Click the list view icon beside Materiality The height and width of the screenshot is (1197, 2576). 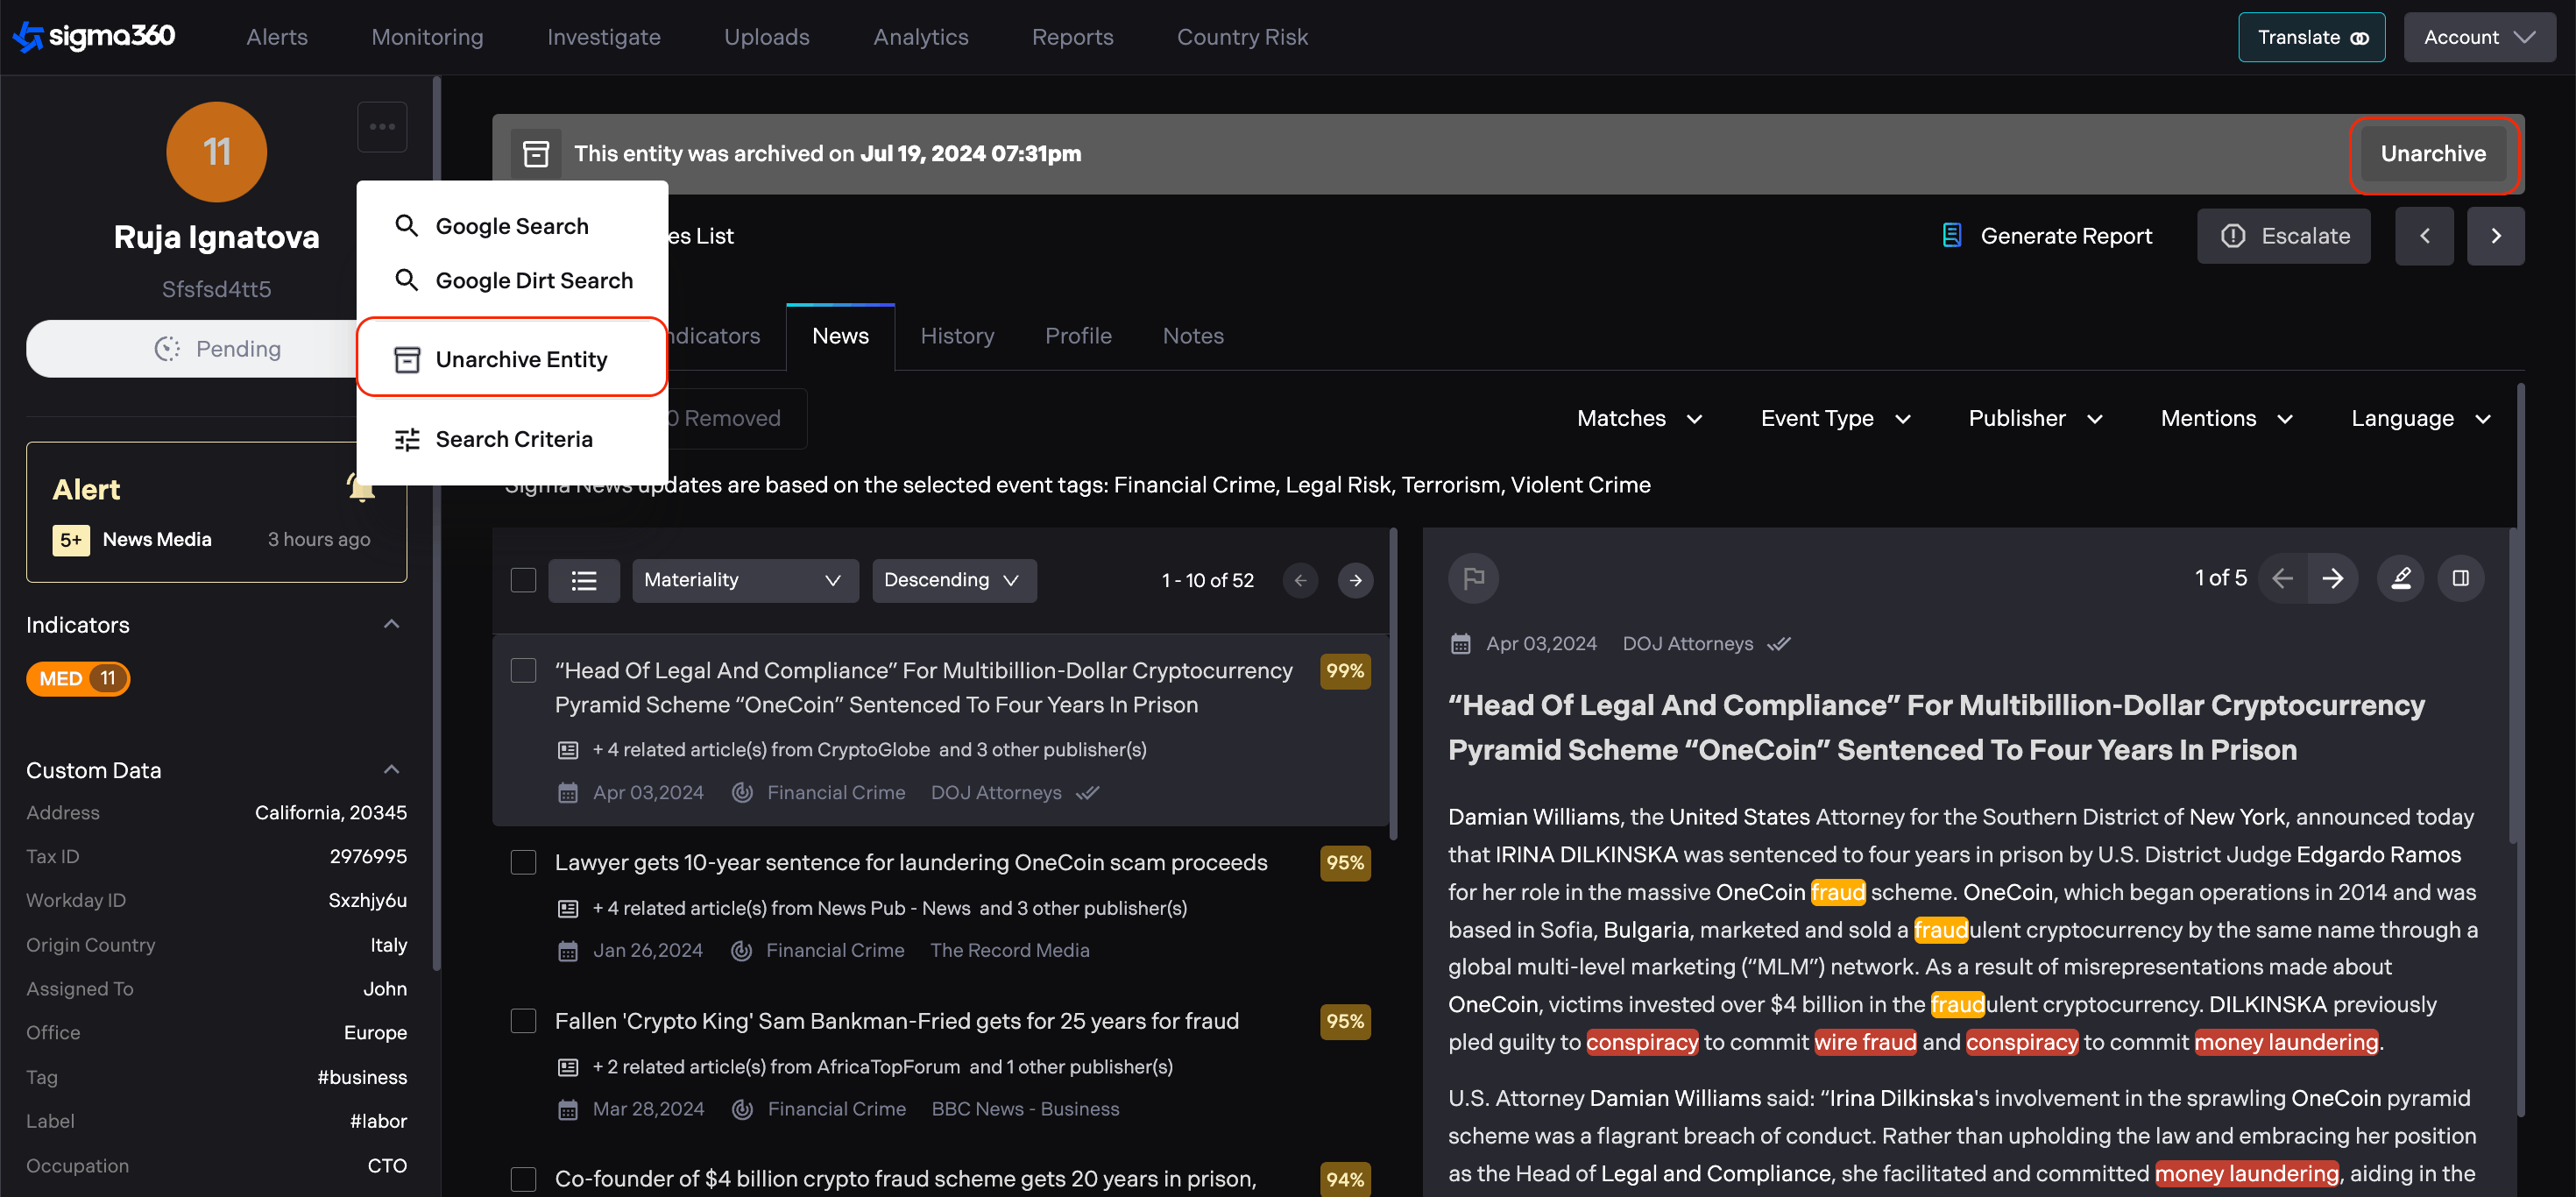click(x=584, y=580)
